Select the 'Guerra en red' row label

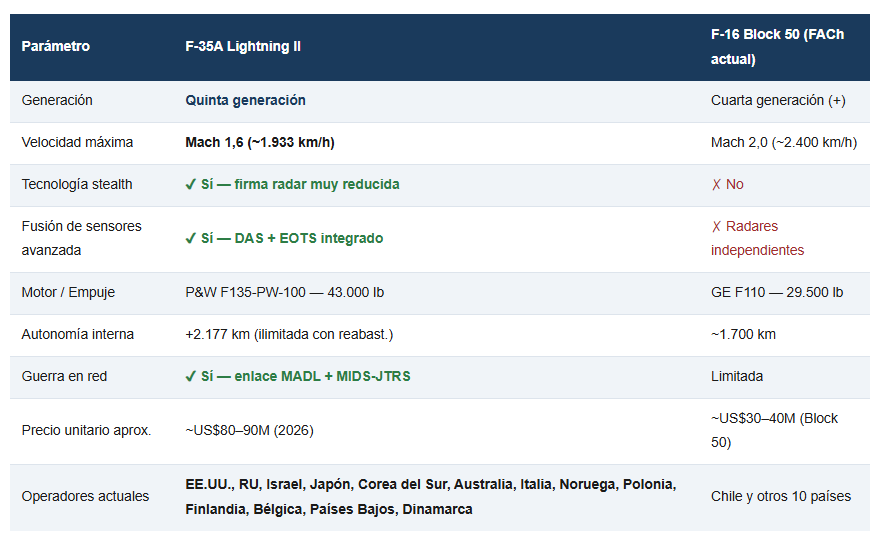point(64,376)
